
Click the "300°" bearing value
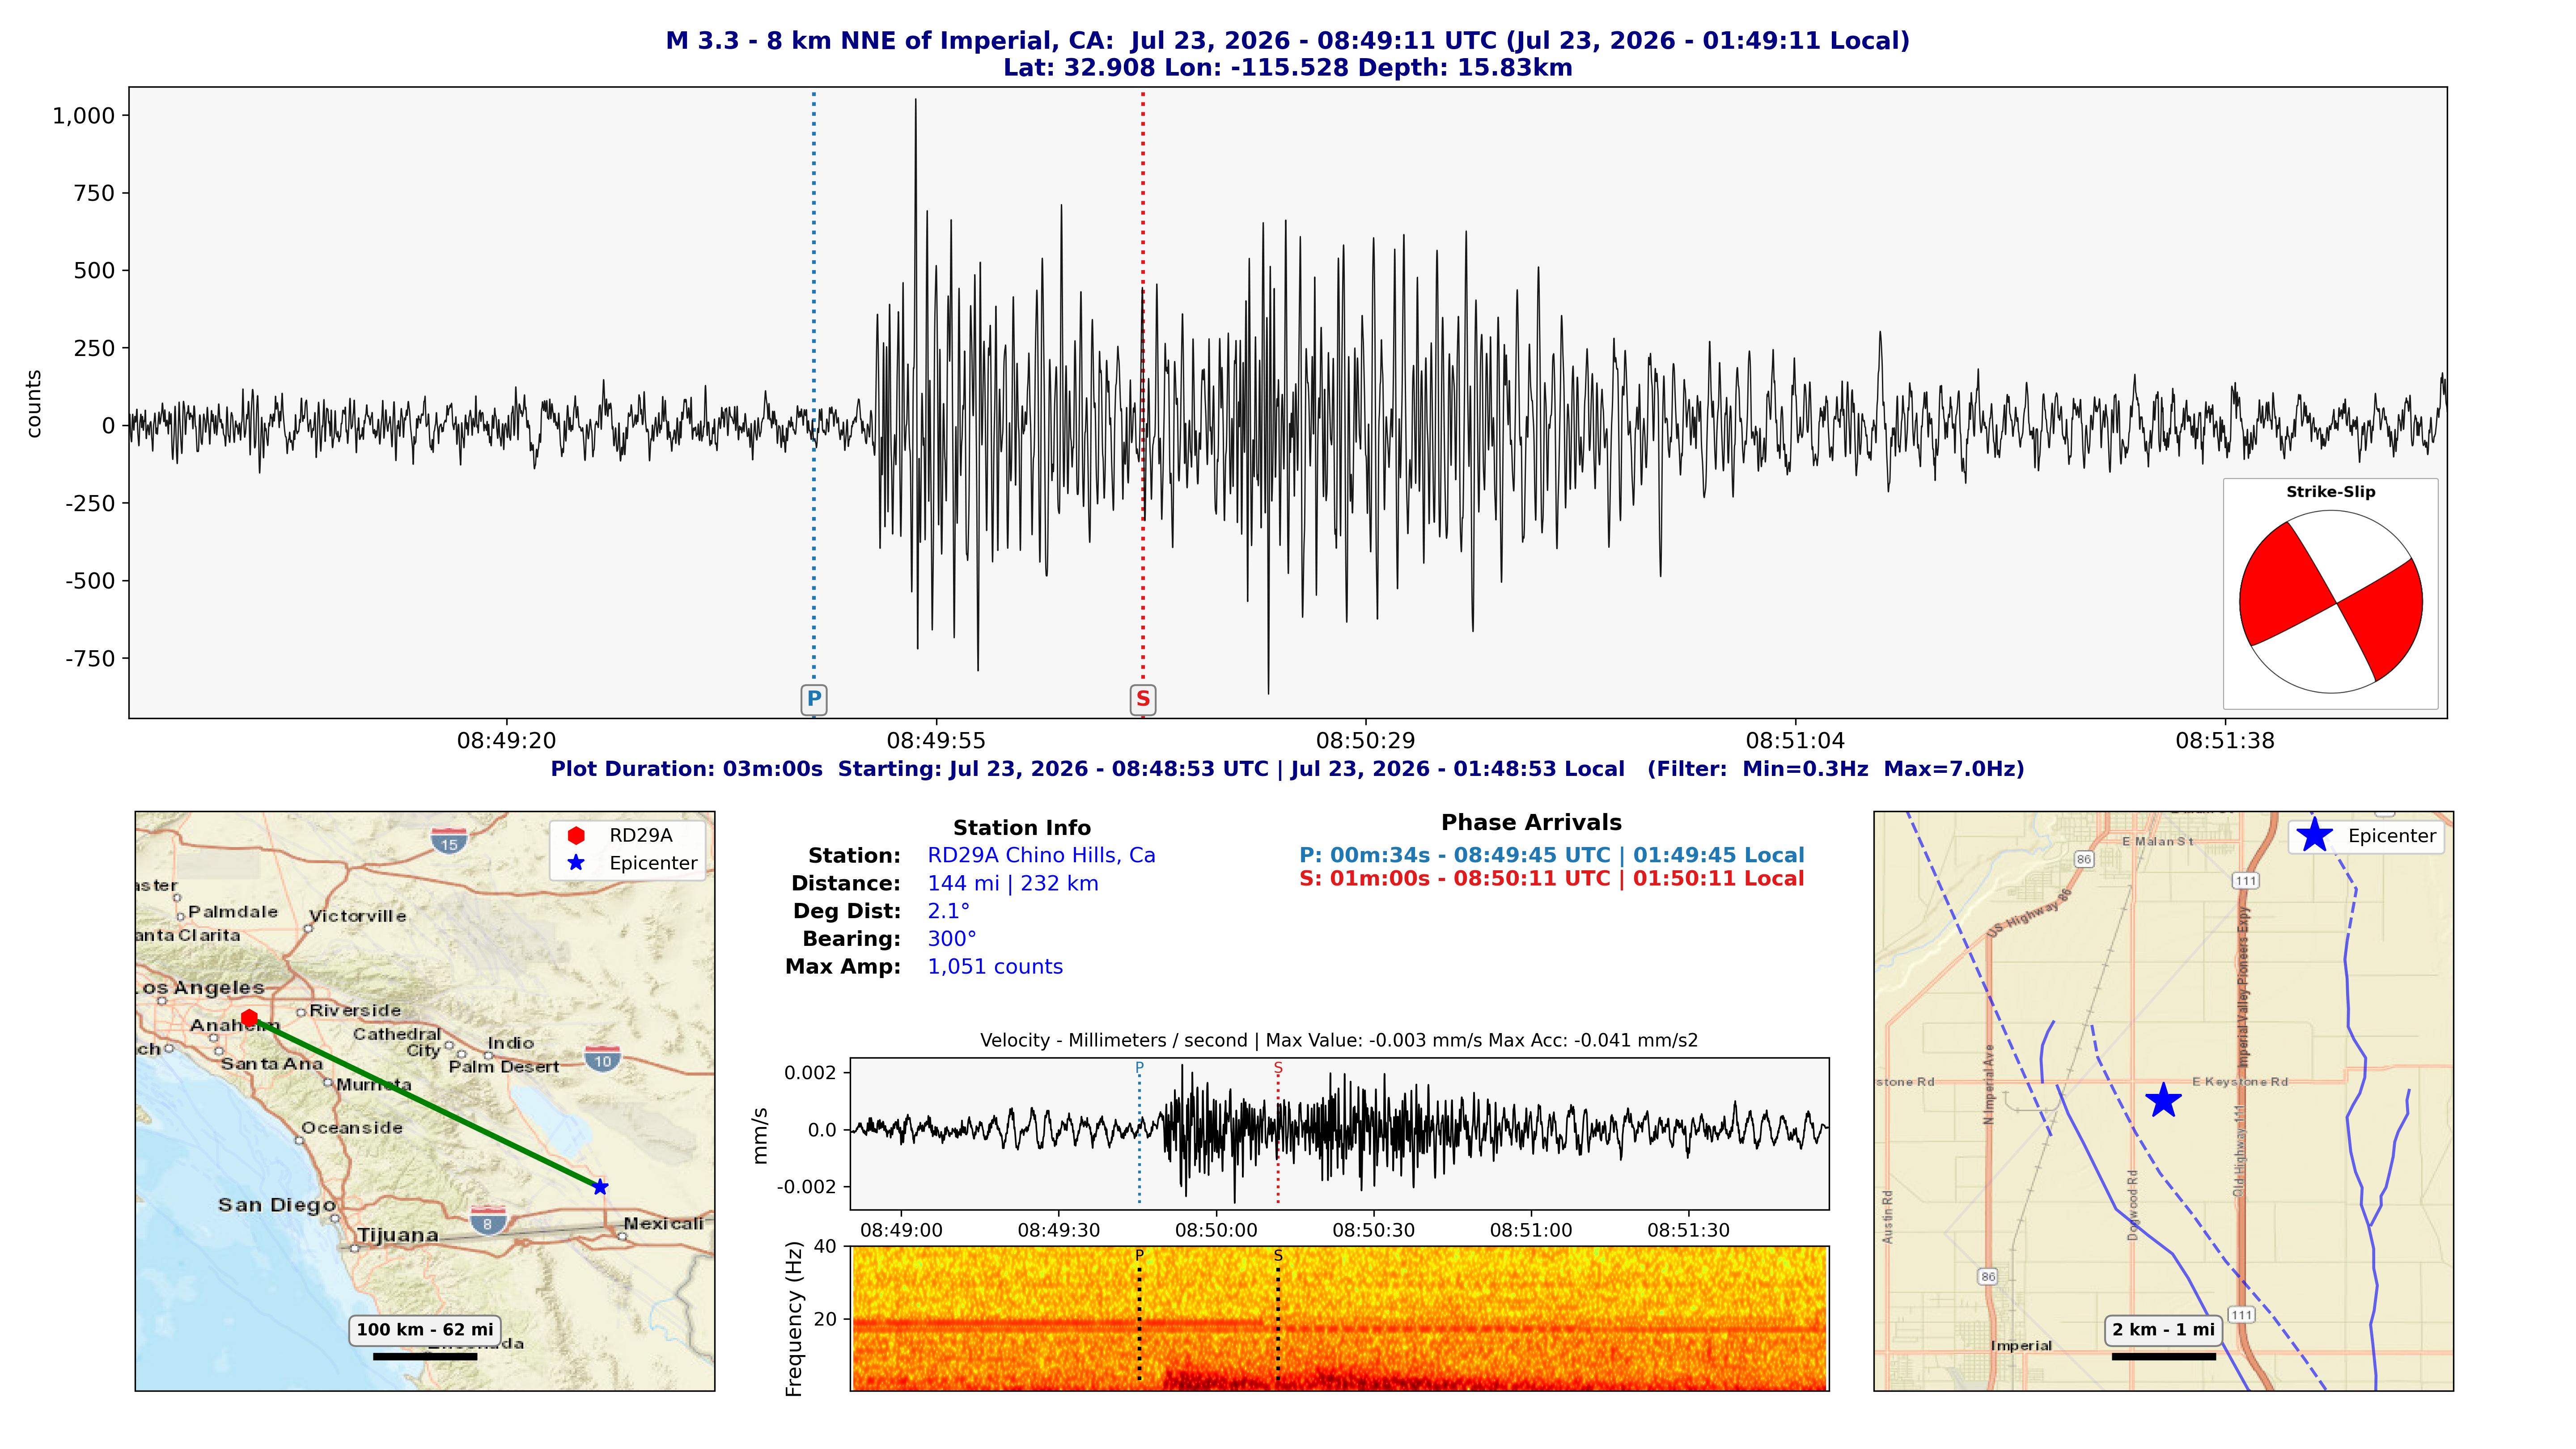tap(952, 939)
